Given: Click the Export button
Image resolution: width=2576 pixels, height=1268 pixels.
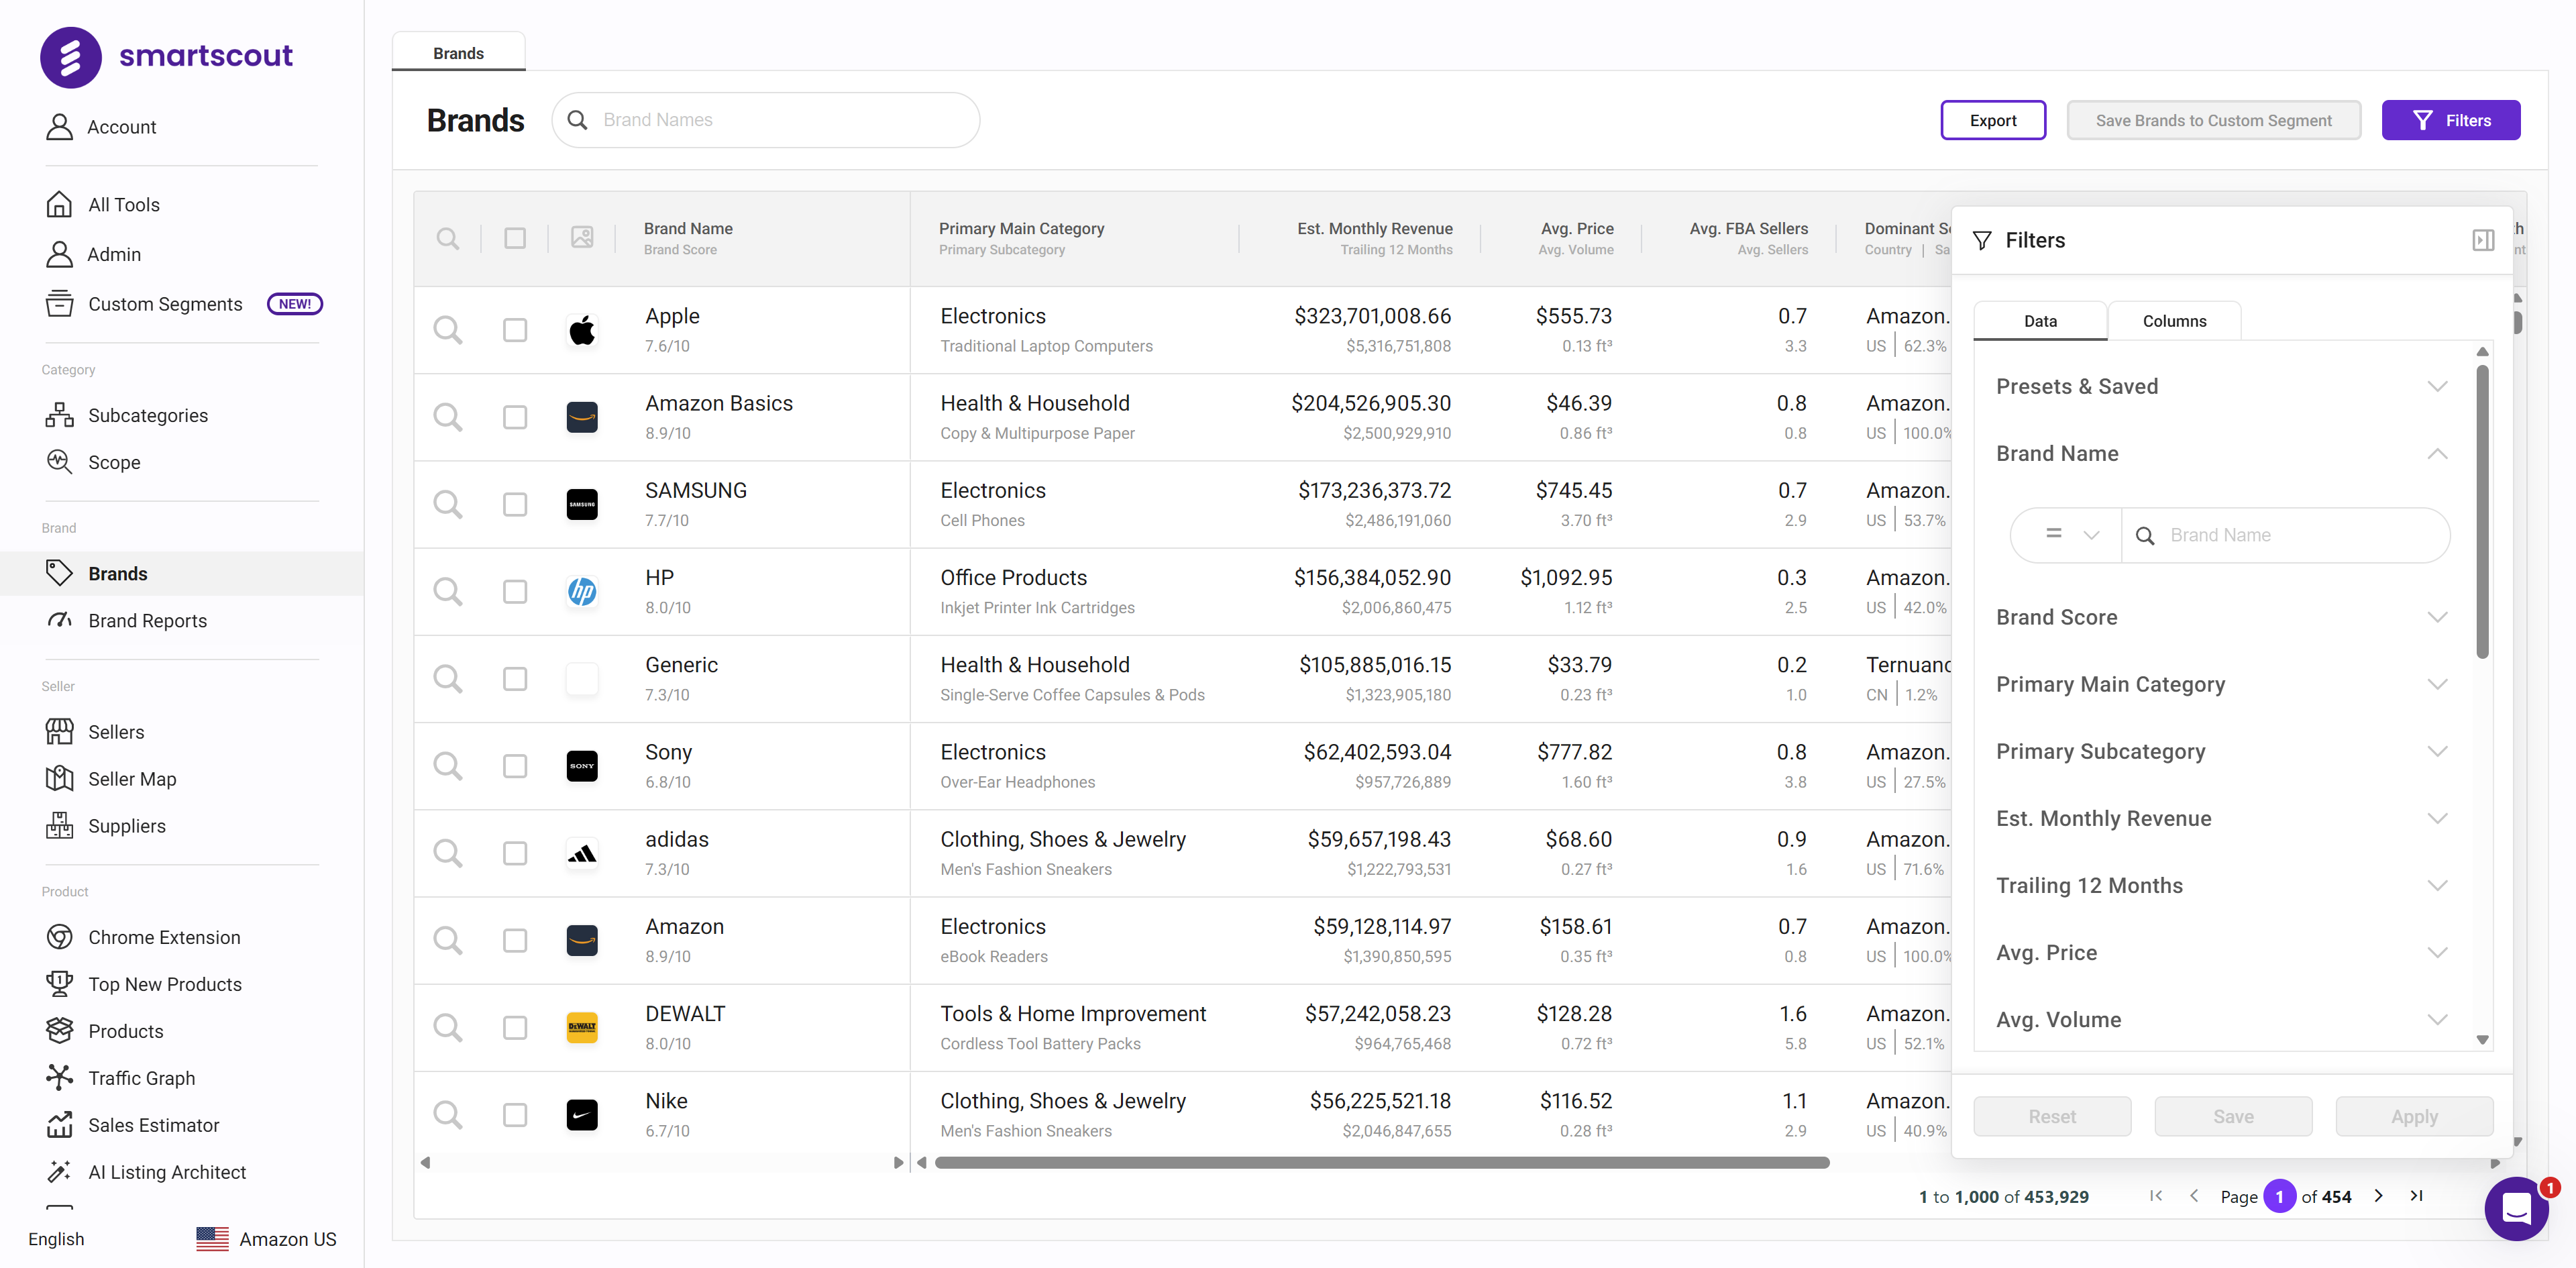Looking at the screenshot, I should (x=1992, y=120).
